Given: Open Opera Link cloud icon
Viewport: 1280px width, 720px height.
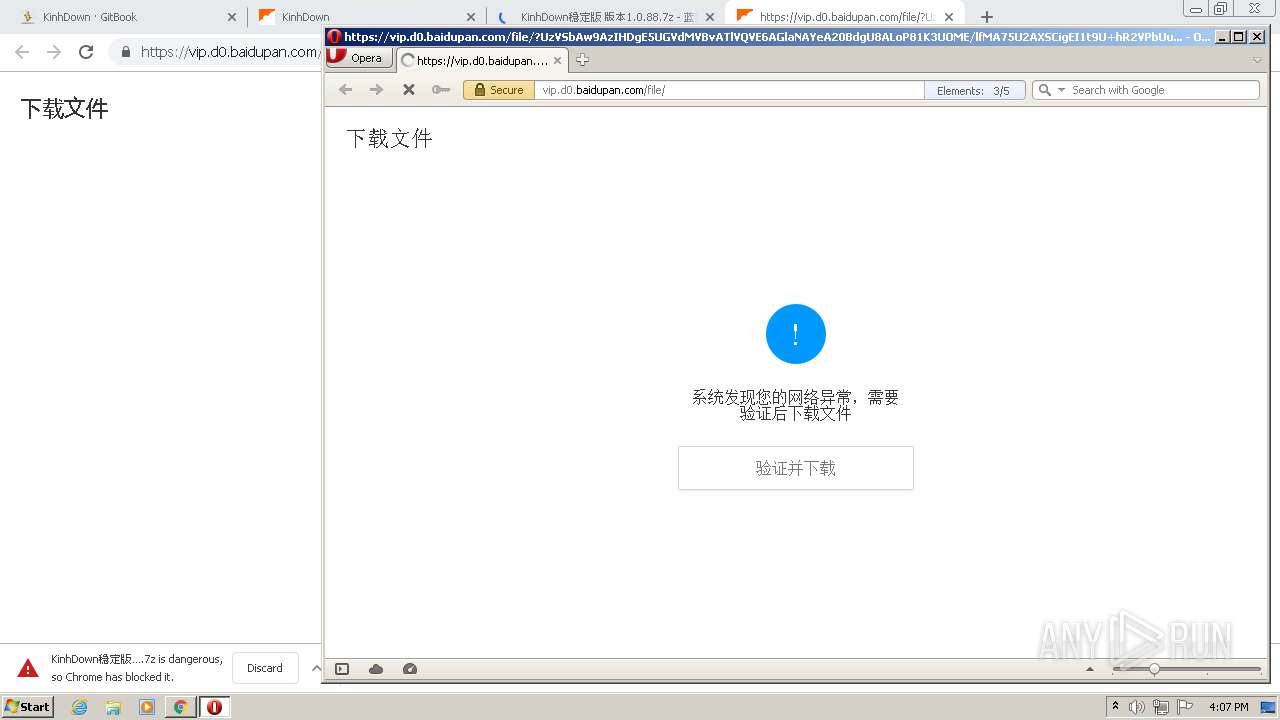Looking at the screenshot, I should click(376, 669).
